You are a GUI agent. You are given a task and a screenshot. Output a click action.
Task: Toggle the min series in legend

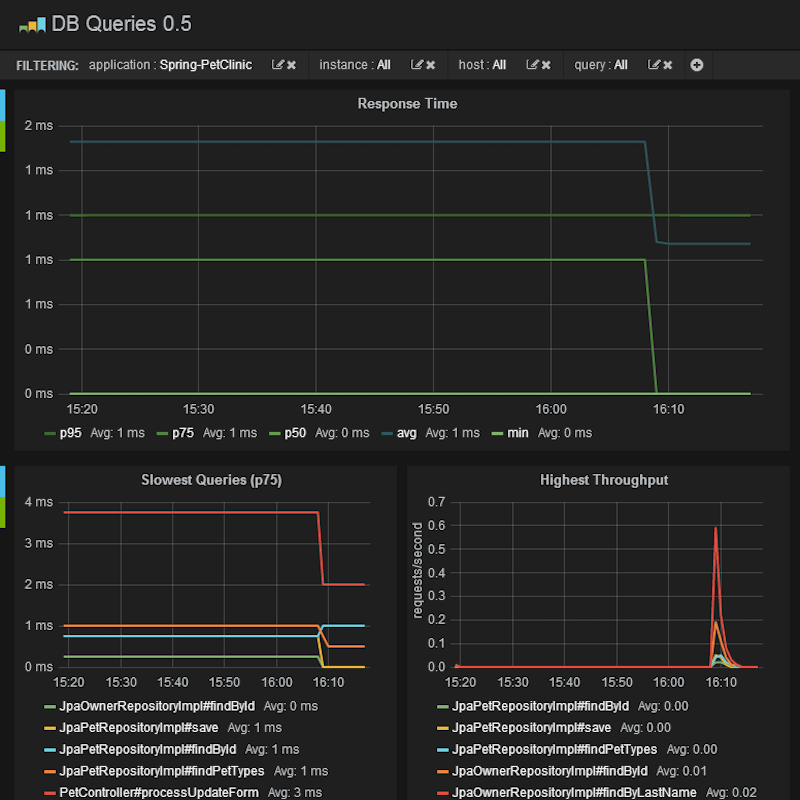coord(517,433)
